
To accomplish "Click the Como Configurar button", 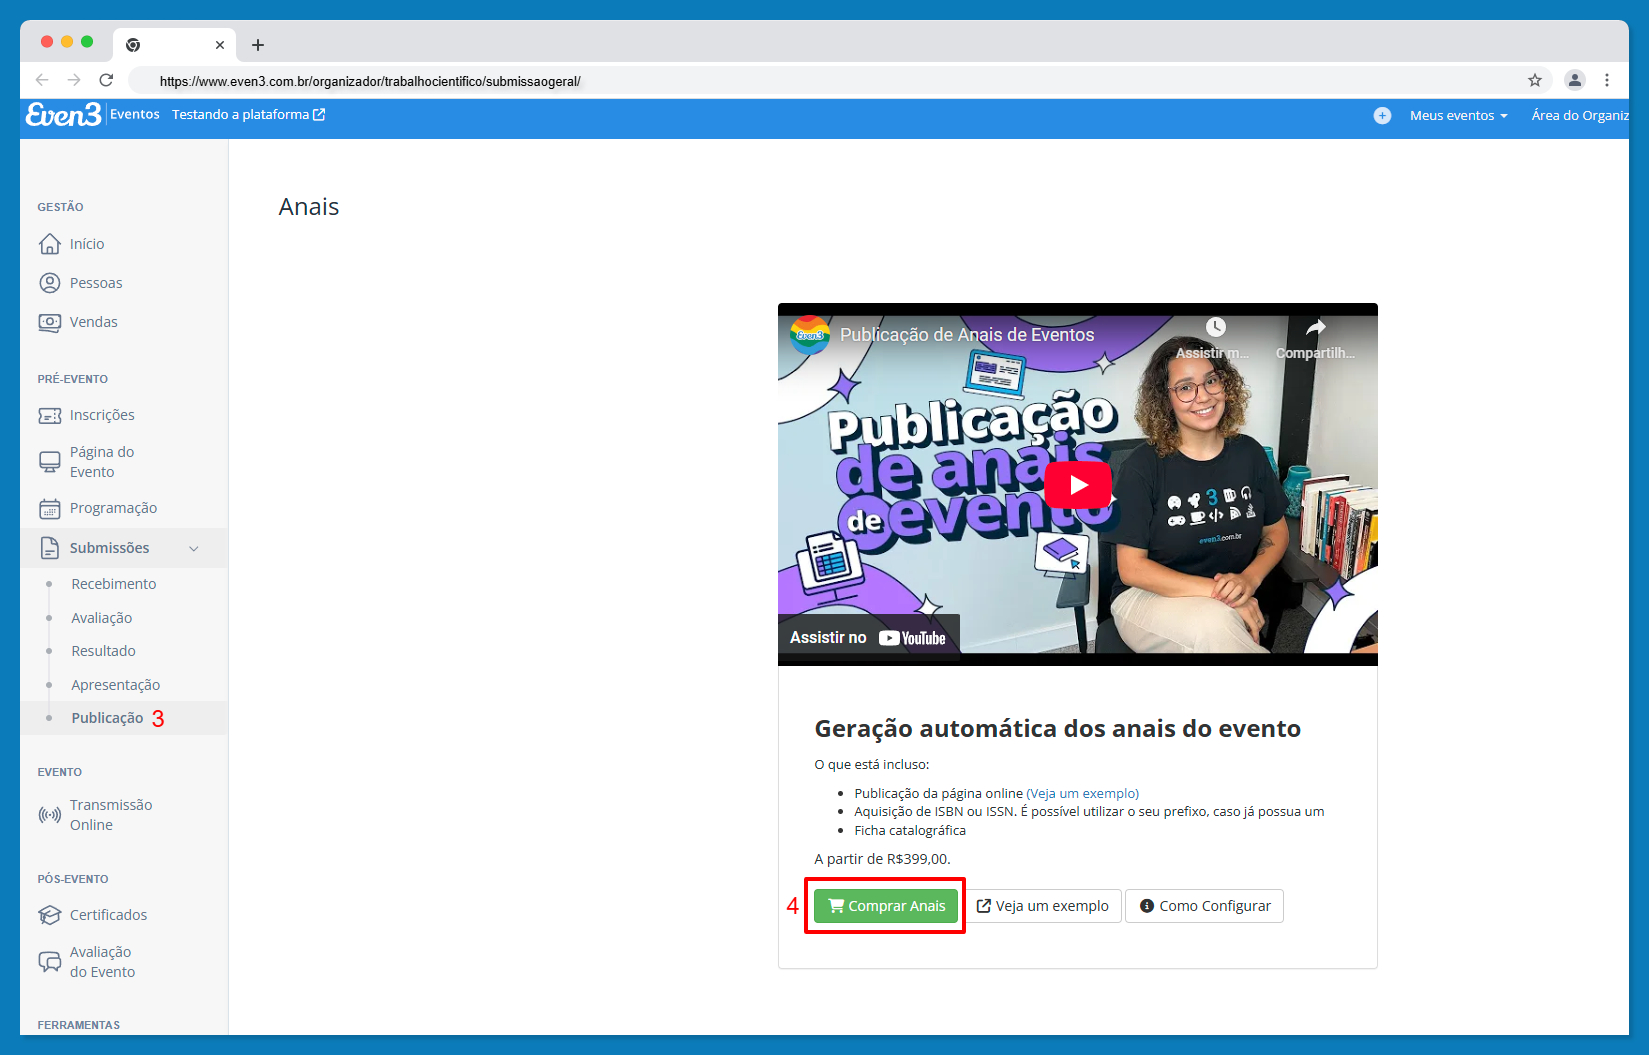I will point(1205,906).
